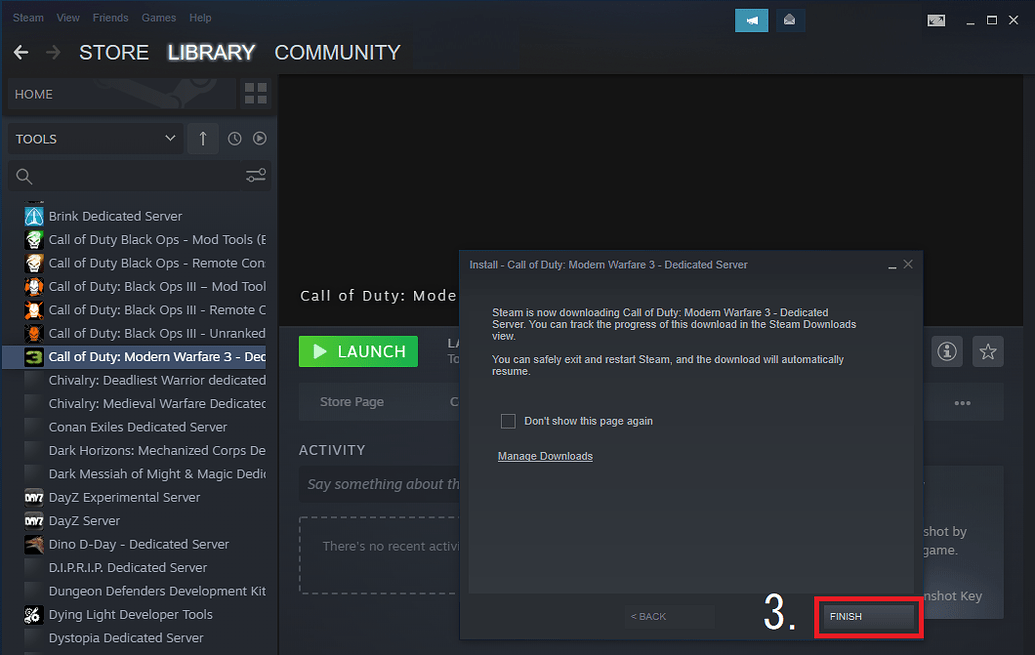Open the Store Page tab
Viewport: 1035px width, 655px height.
[350, 401]
